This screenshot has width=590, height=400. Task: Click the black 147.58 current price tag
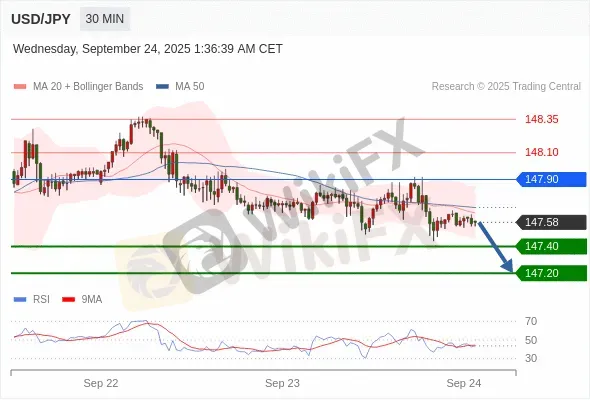coord(552,222)
